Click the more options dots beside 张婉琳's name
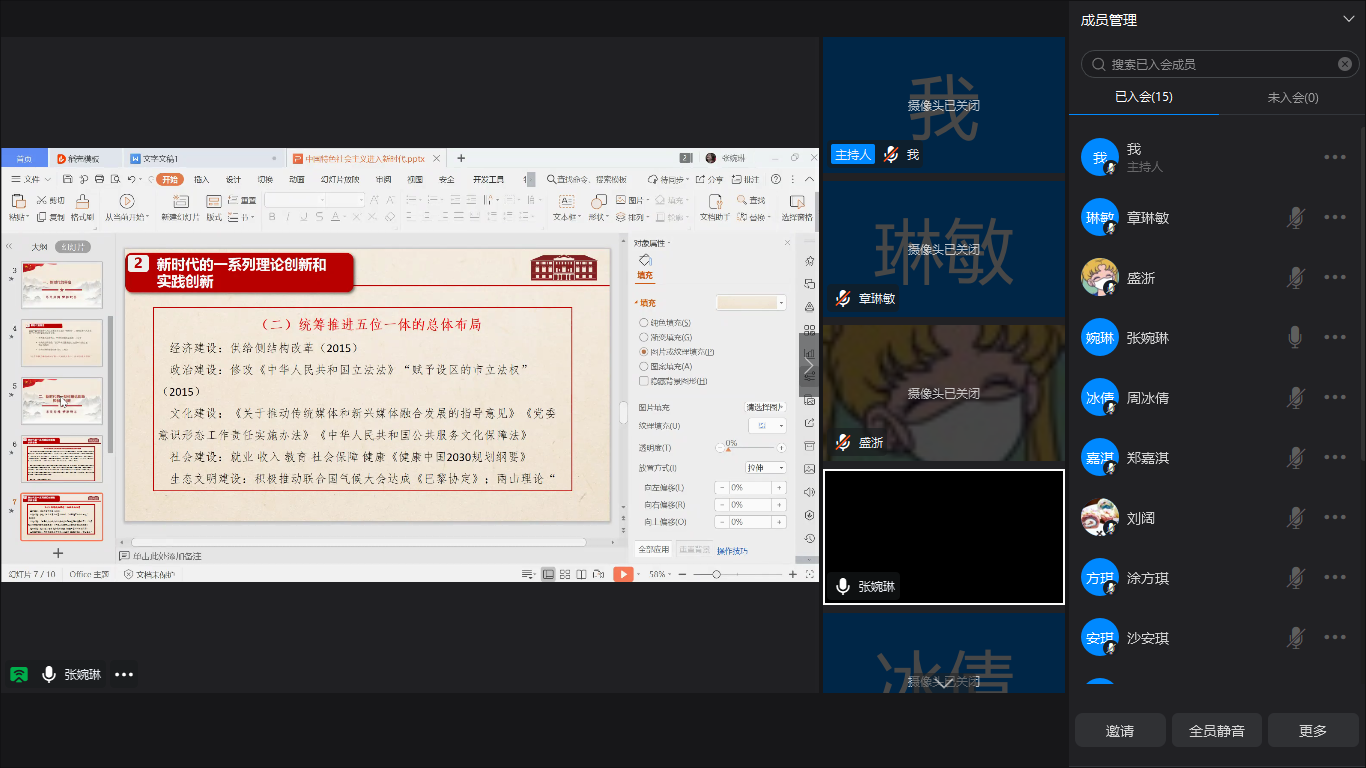 [x=124, y=675]
